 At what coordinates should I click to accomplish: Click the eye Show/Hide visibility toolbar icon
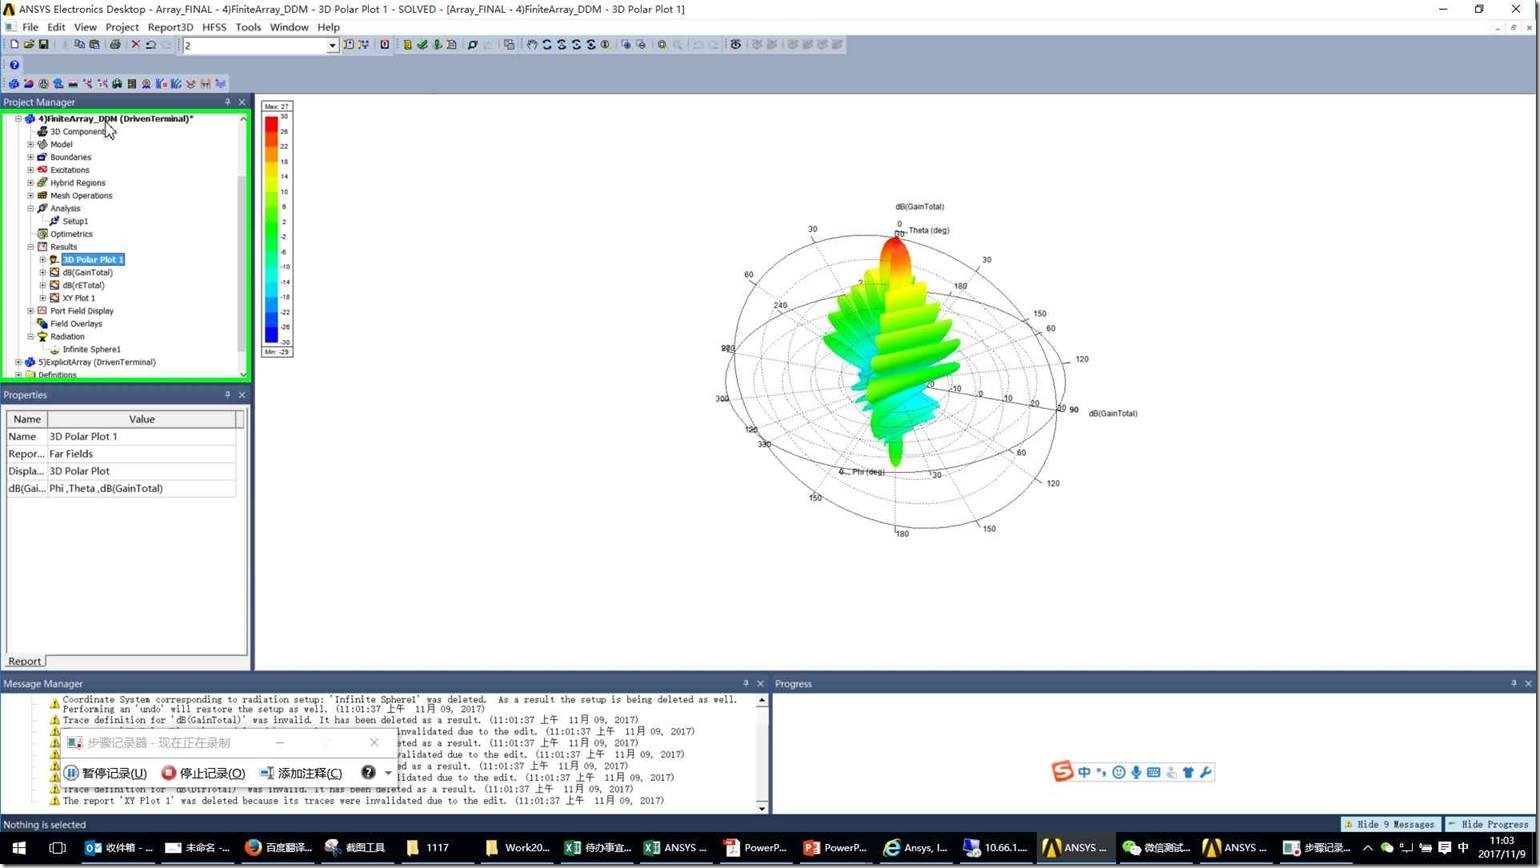click(x=736, y=45)
